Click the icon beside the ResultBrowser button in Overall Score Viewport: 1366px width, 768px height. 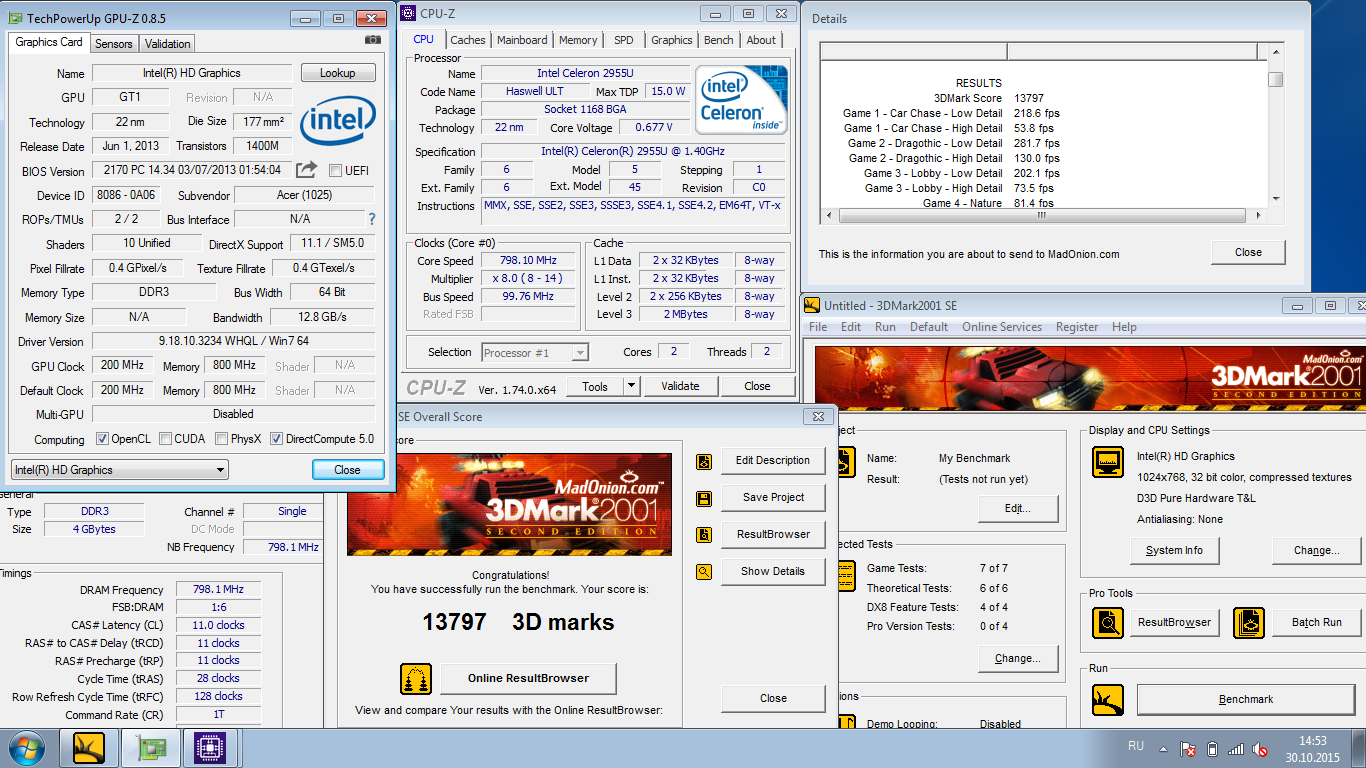pos(704,535)
